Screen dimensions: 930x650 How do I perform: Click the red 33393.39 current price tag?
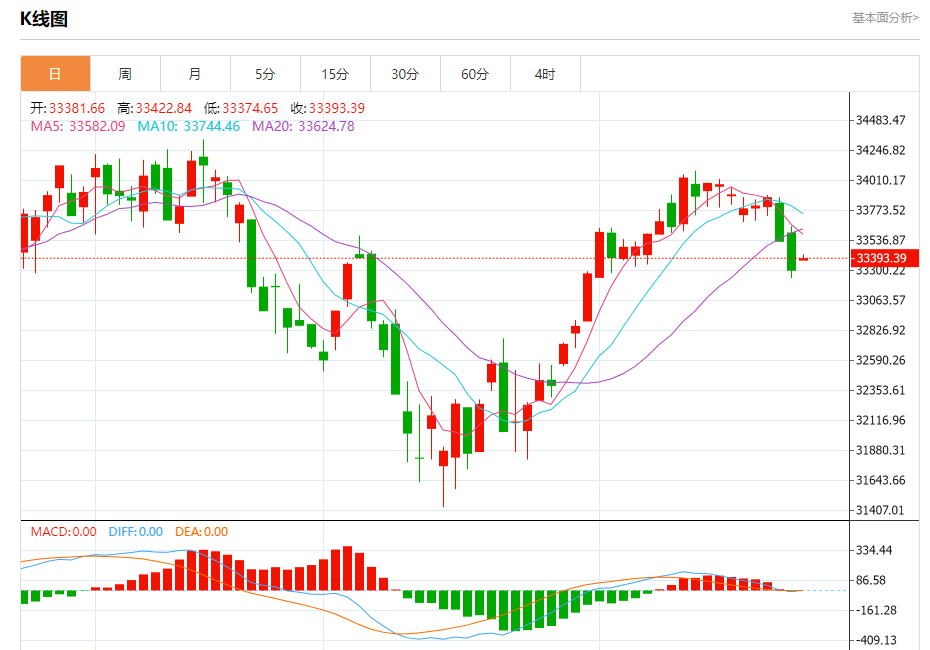pyautogui.click(x=885, y=258)
